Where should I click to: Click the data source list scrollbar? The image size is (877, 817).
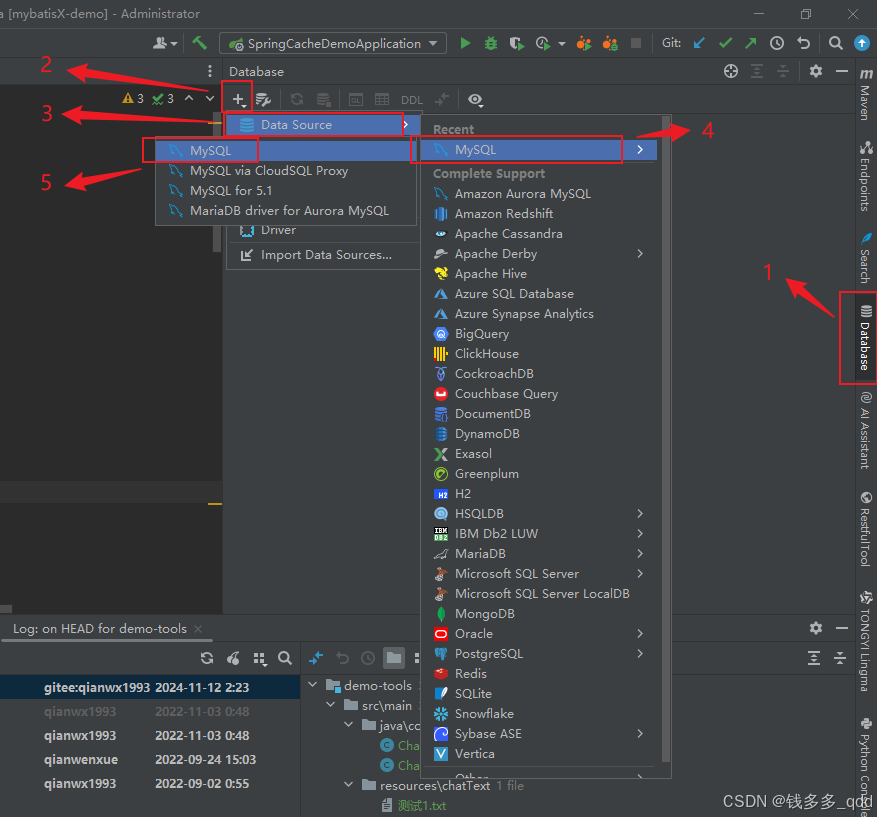(x=666, y=440)
